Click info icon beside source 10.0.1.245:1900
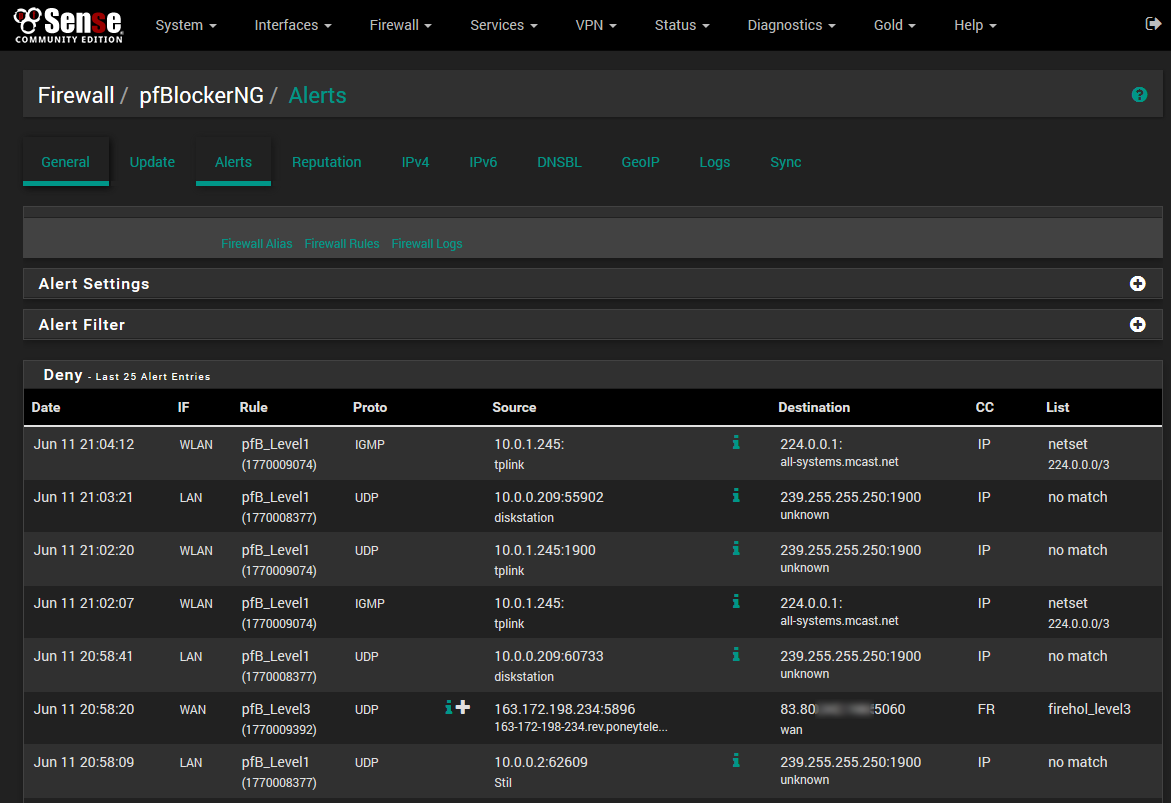 click(x=736, y=548)
